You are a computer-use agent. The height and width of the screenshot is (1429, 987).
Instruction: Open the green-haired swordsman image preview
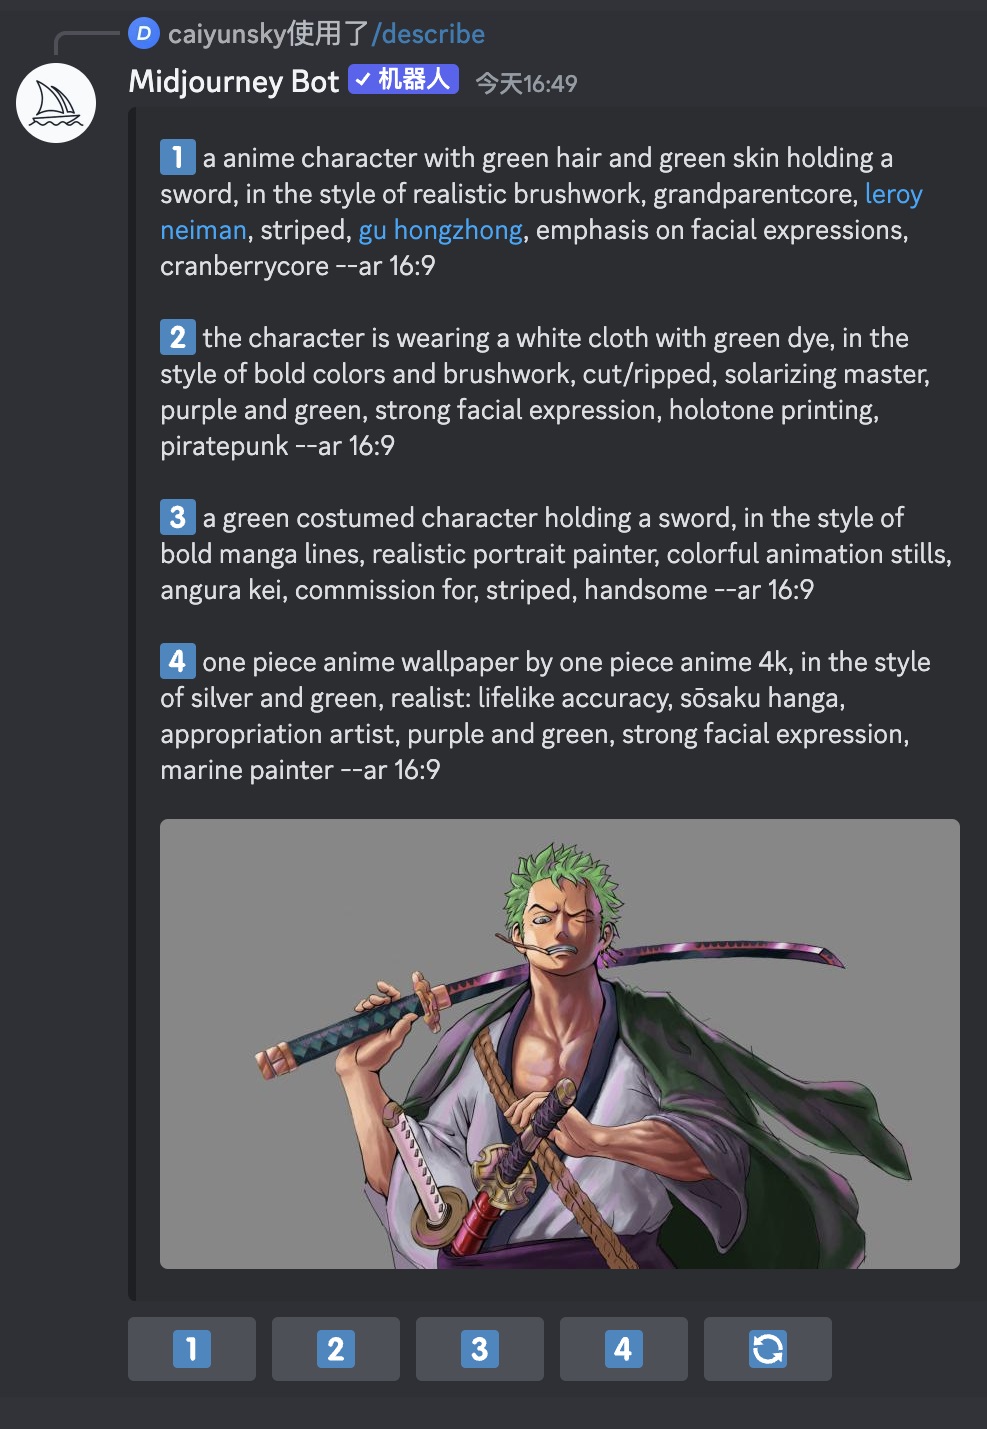pyautogui.click(x=560, y=1044)
